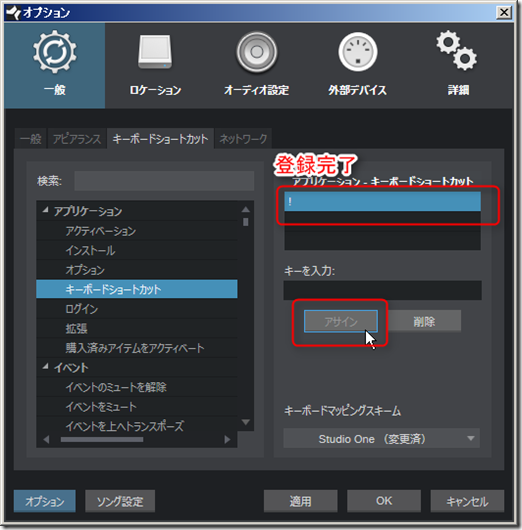Open the ロケーション drive icon category

155,65
